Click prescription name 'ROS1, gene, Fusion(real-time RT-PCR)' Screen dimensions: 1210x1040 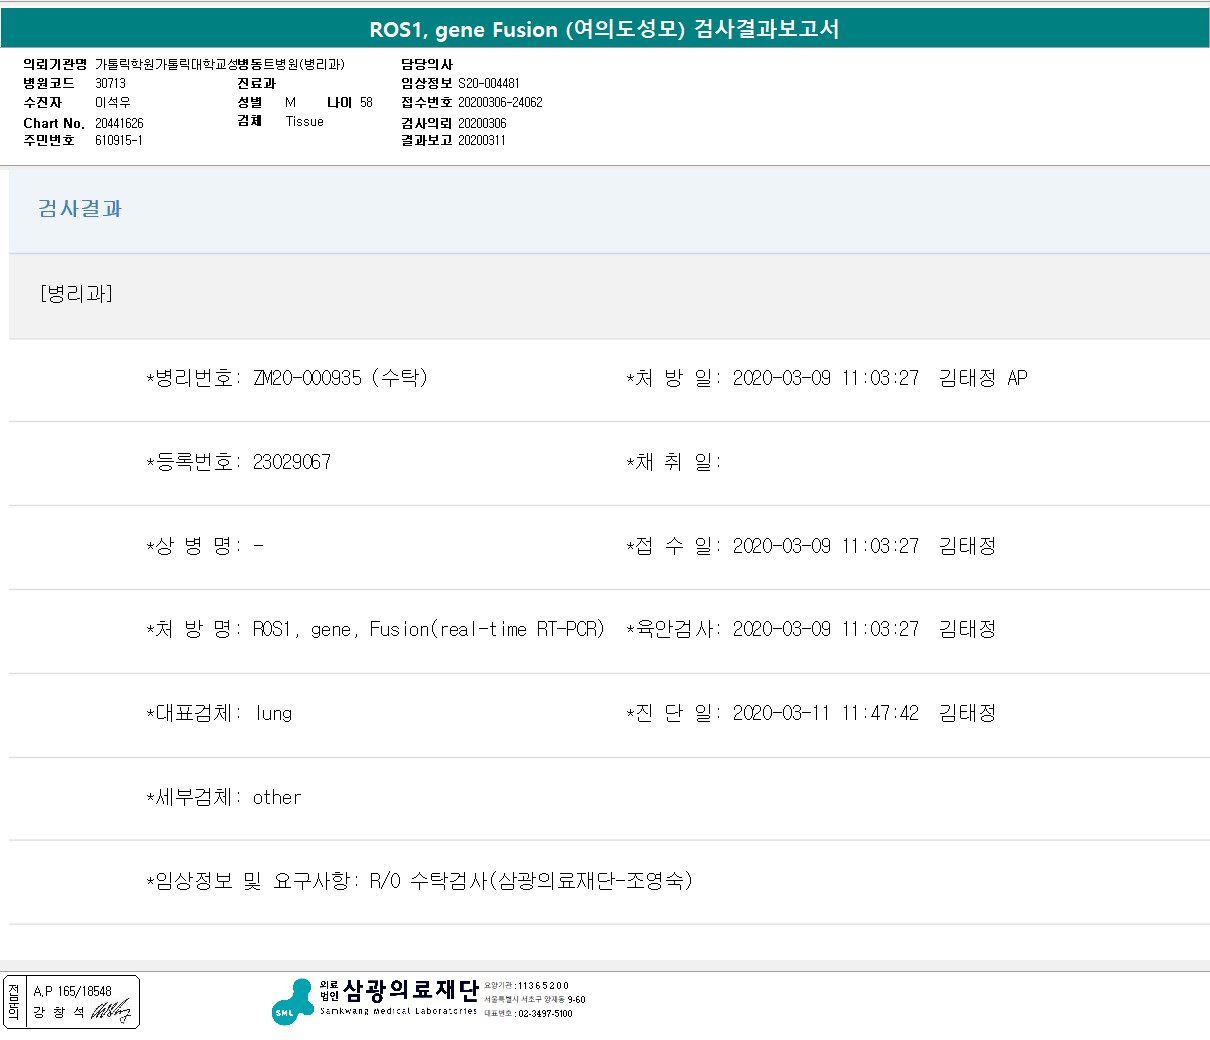tap(428, 629)
